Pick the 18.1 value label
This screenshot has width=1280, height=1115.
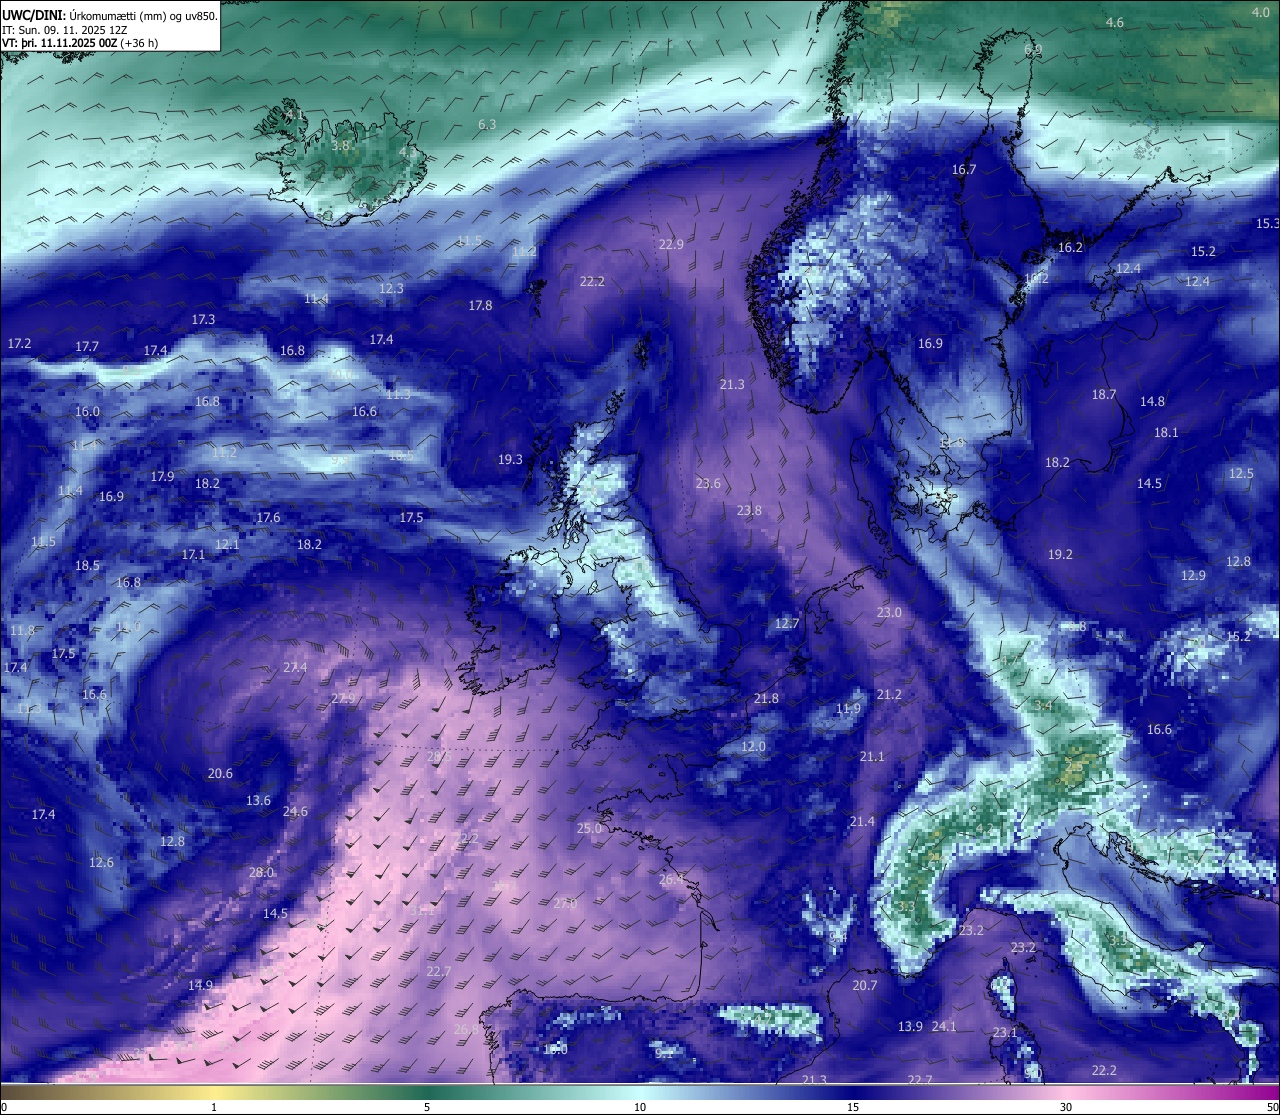(x=1166, y=433)
